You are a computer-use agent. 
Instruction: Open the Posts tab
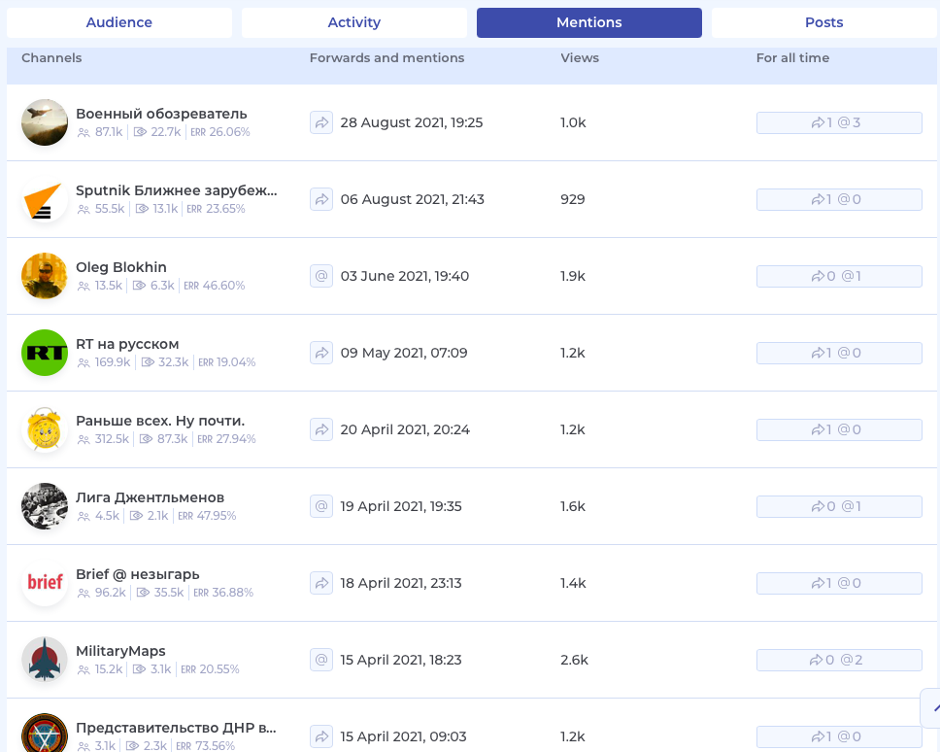click(x=823, y=22)
